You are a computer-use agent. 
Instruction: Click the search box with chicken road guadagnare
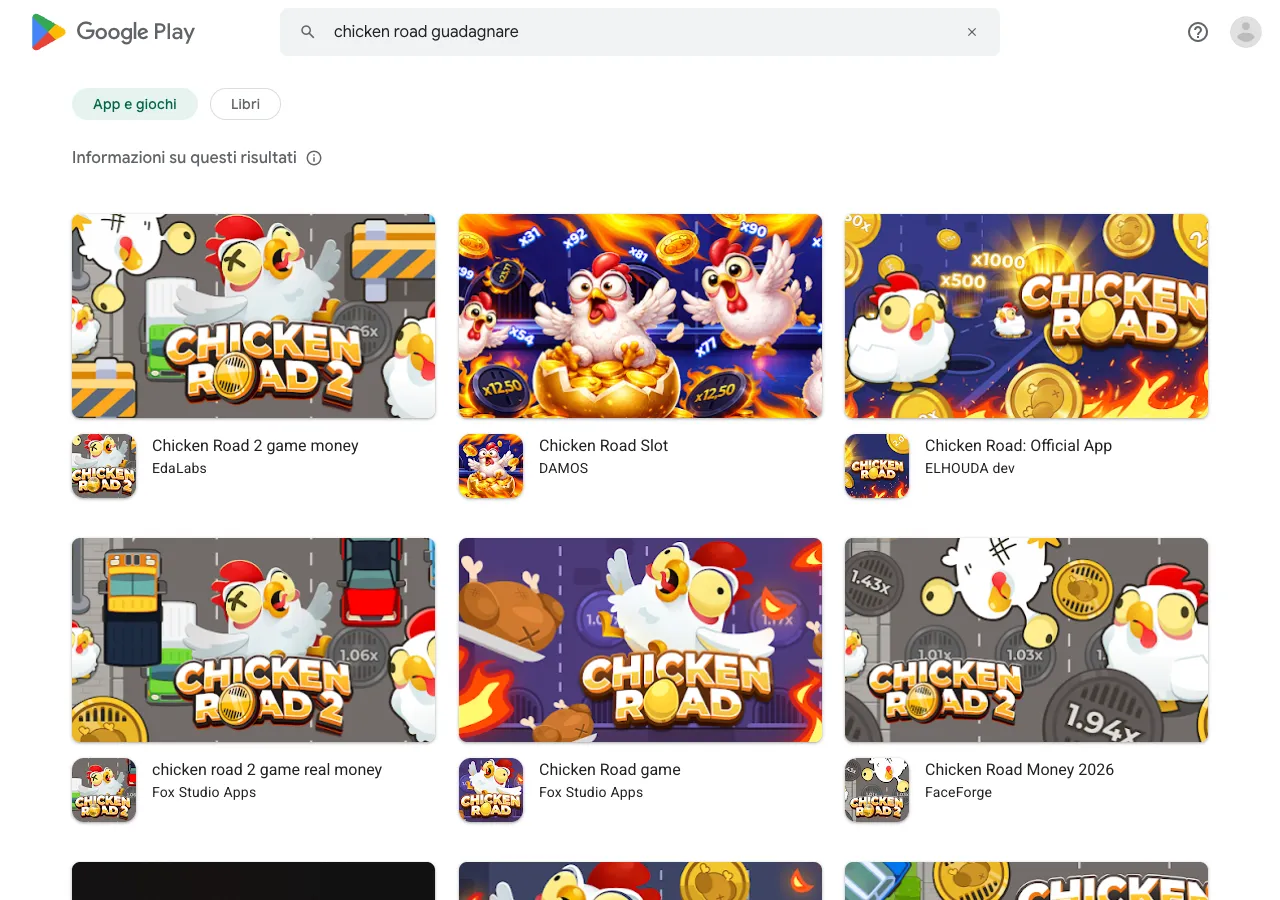click(x=640, y=32)
